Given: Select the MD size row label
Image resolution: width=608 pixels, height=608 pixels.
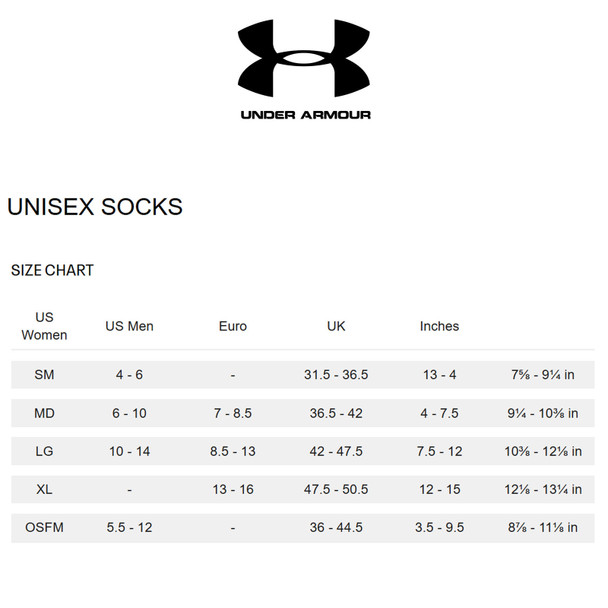Looking at the screenshot, I should [x=44, y=413].
